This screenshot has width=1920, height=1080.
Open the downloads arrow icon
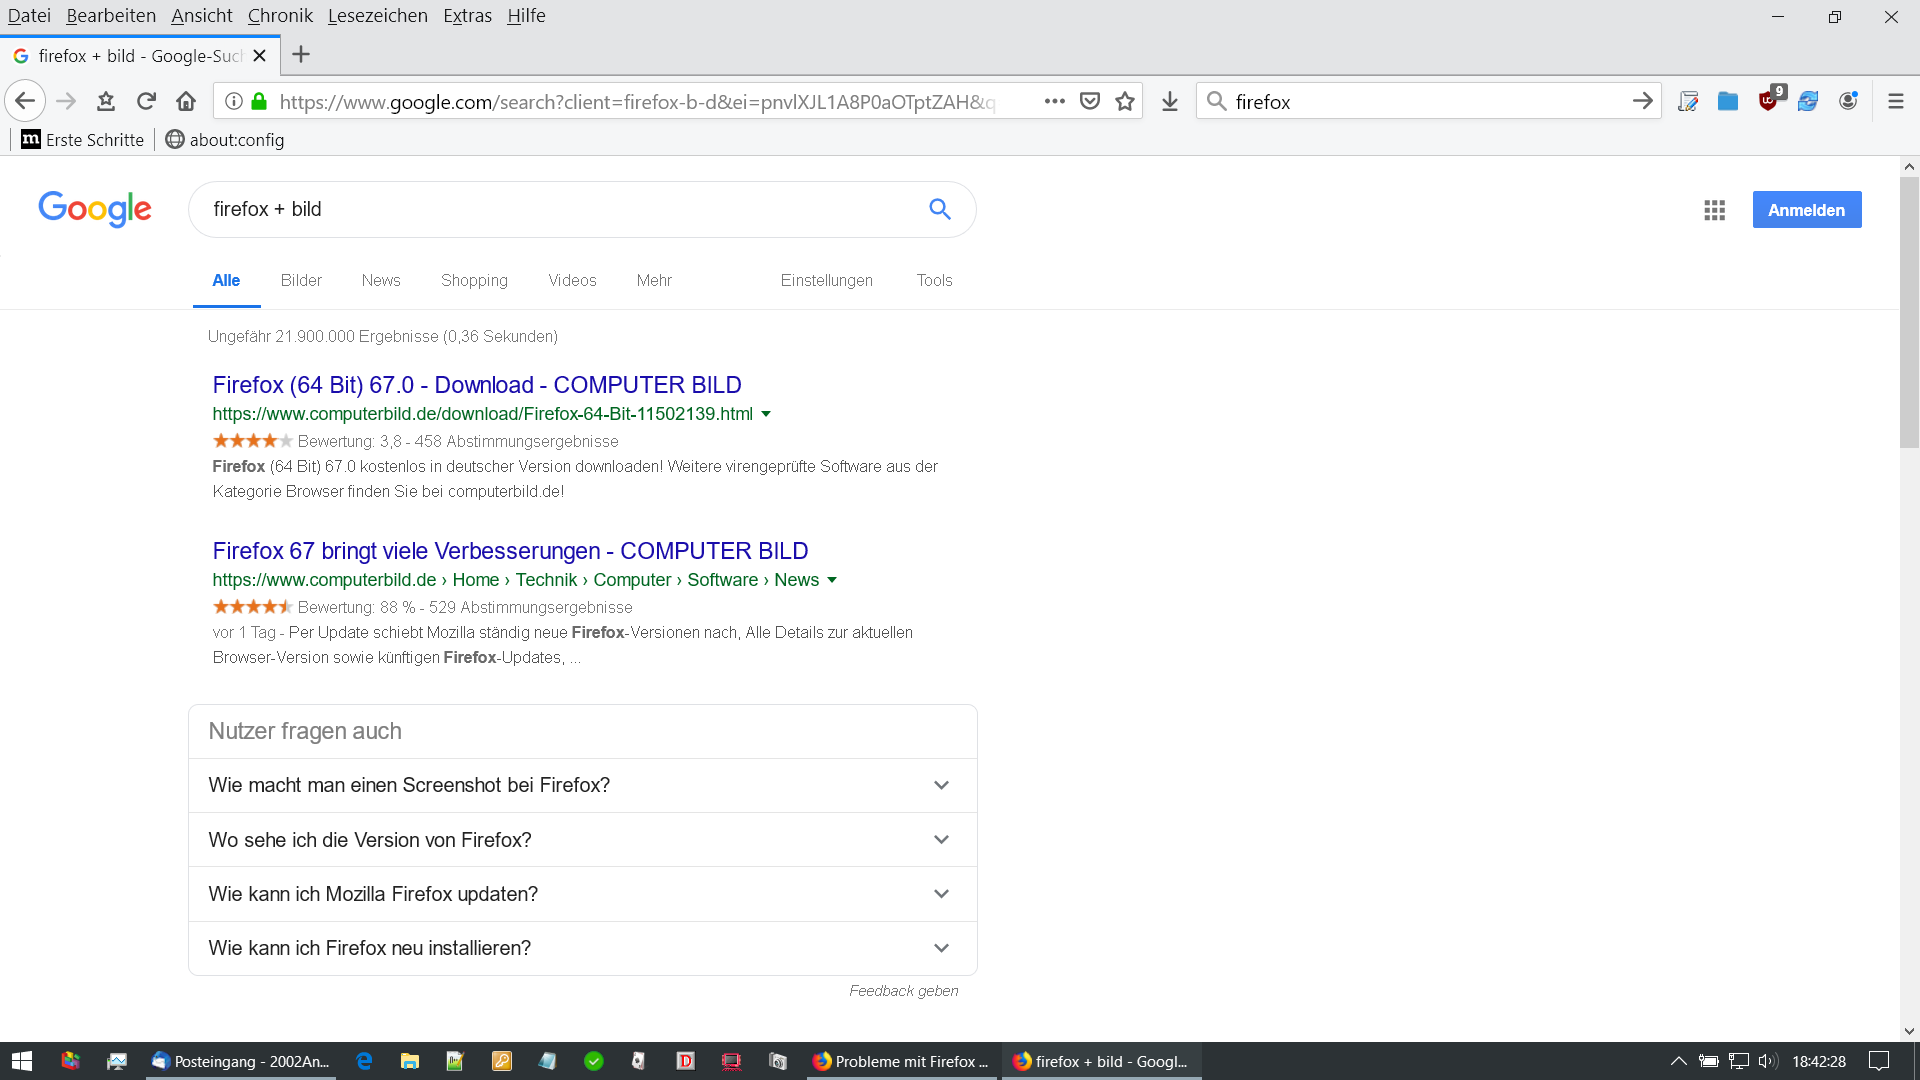click(1170, 101)
